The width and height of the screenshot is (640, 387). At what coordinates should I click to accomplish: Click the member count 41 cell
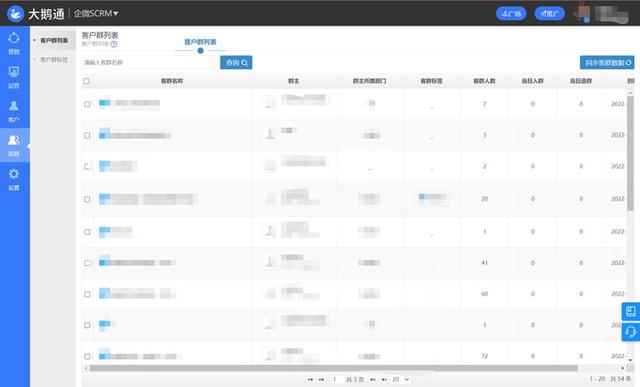[484, 263]
